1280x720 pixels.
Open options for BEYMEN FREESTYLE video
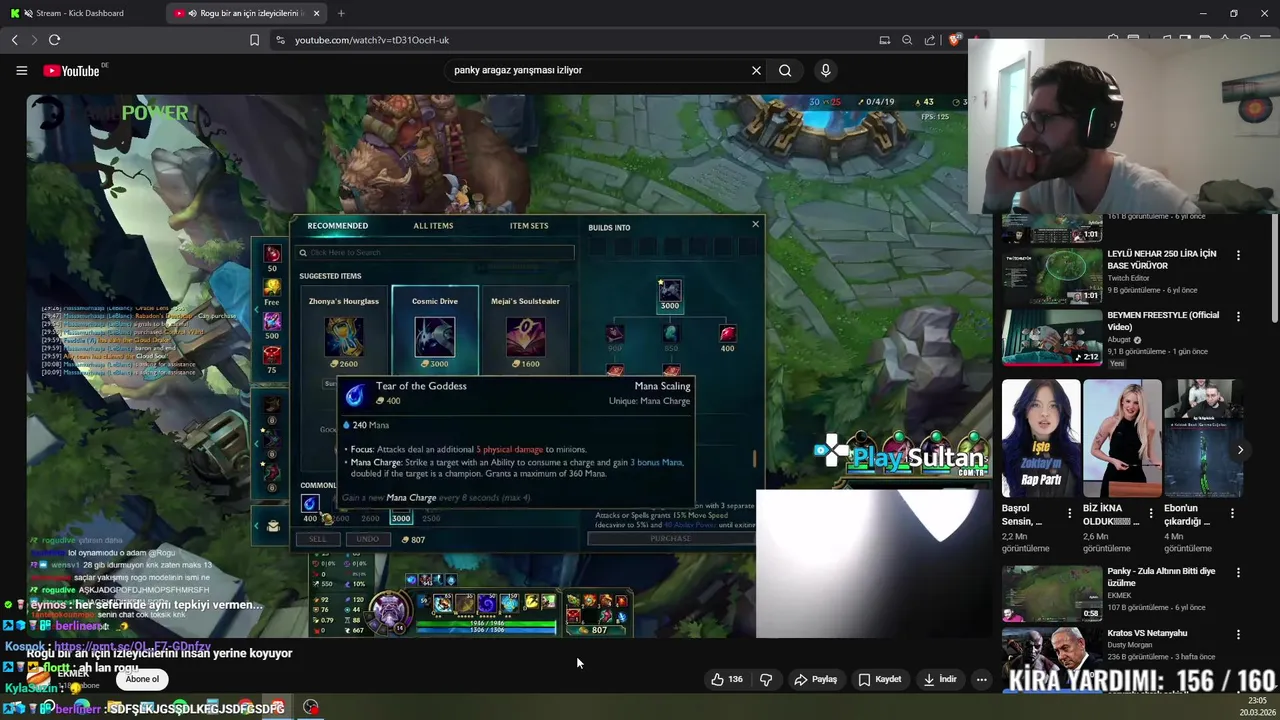coord(1238,316)
